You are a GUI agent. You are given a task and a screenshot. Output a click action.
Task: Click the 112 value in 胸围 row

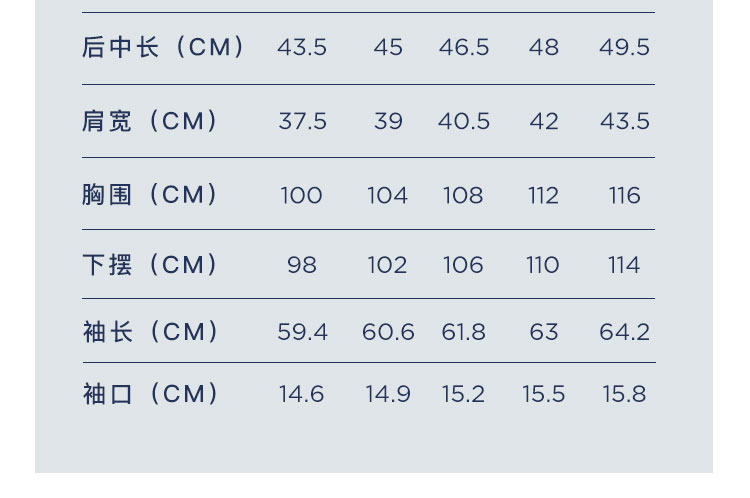click(x=543, y=195)
